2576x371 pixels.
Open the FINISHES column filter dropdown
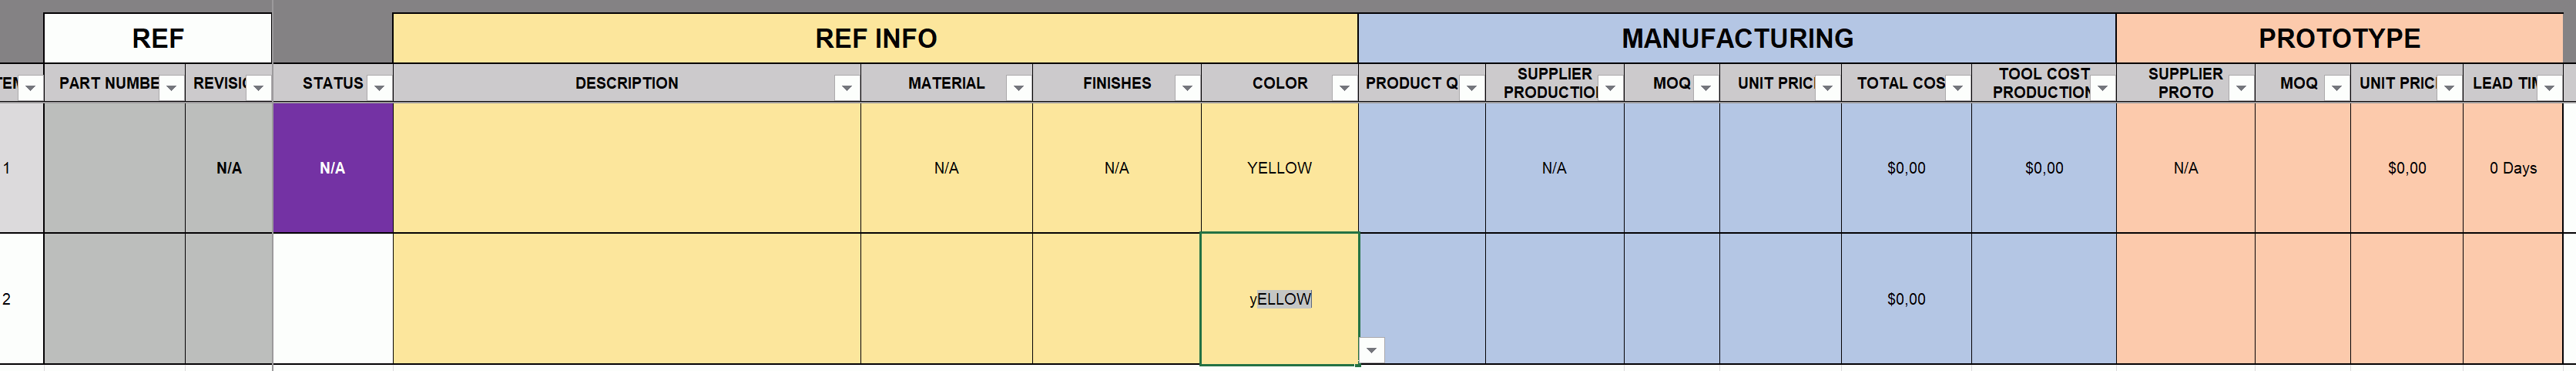pyautogui.click(x=1186, y=89)
